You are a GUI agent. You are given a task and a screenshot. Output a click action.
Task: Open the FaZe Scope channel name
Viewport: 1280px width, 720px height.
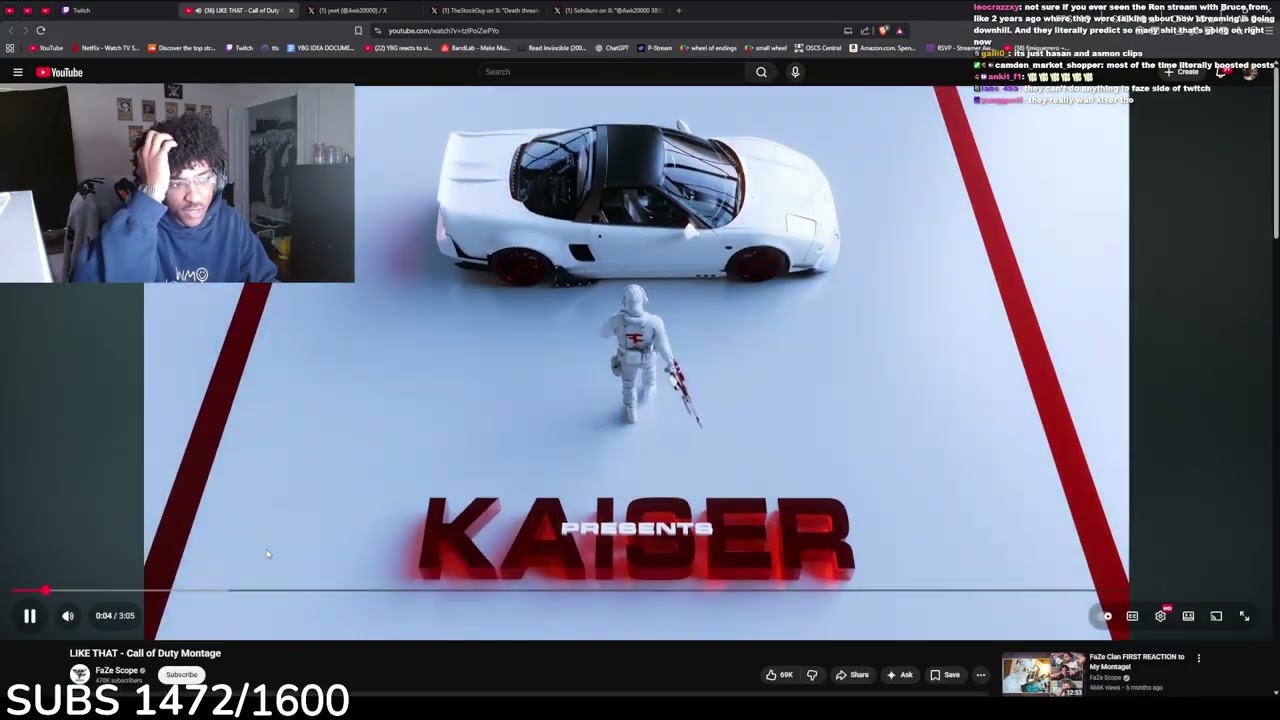pyautogui.click(x=117, y=670)
